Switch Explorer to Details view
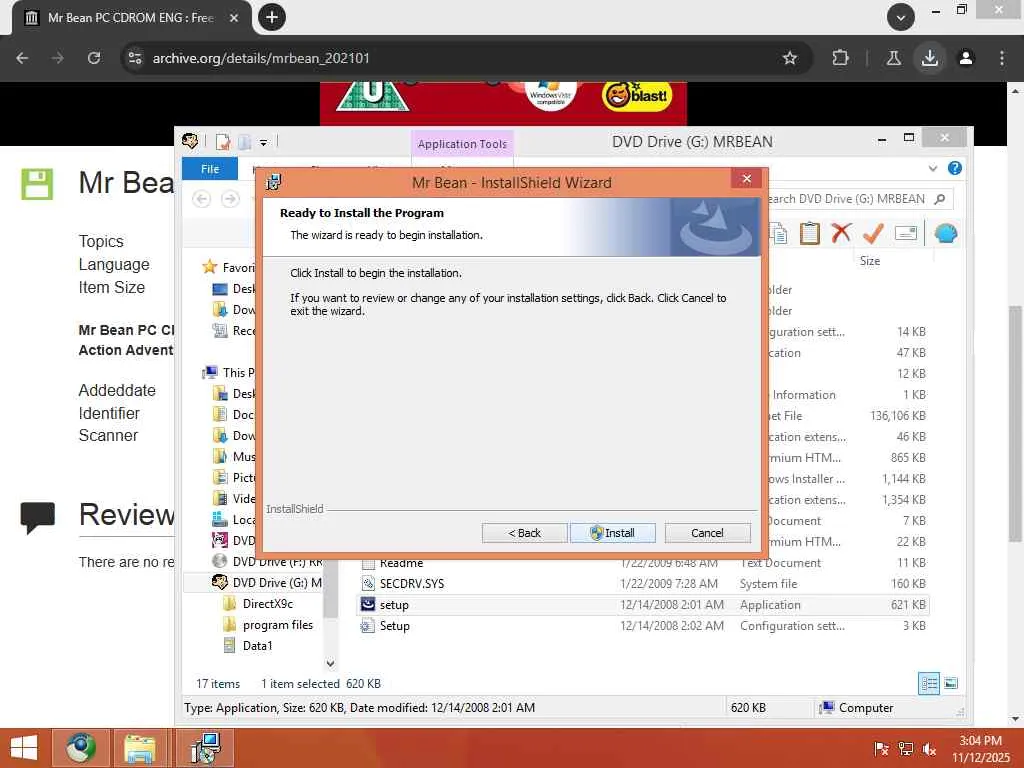Image resolution: width=1024 pixels, height=768 pixels. [929, 684]
